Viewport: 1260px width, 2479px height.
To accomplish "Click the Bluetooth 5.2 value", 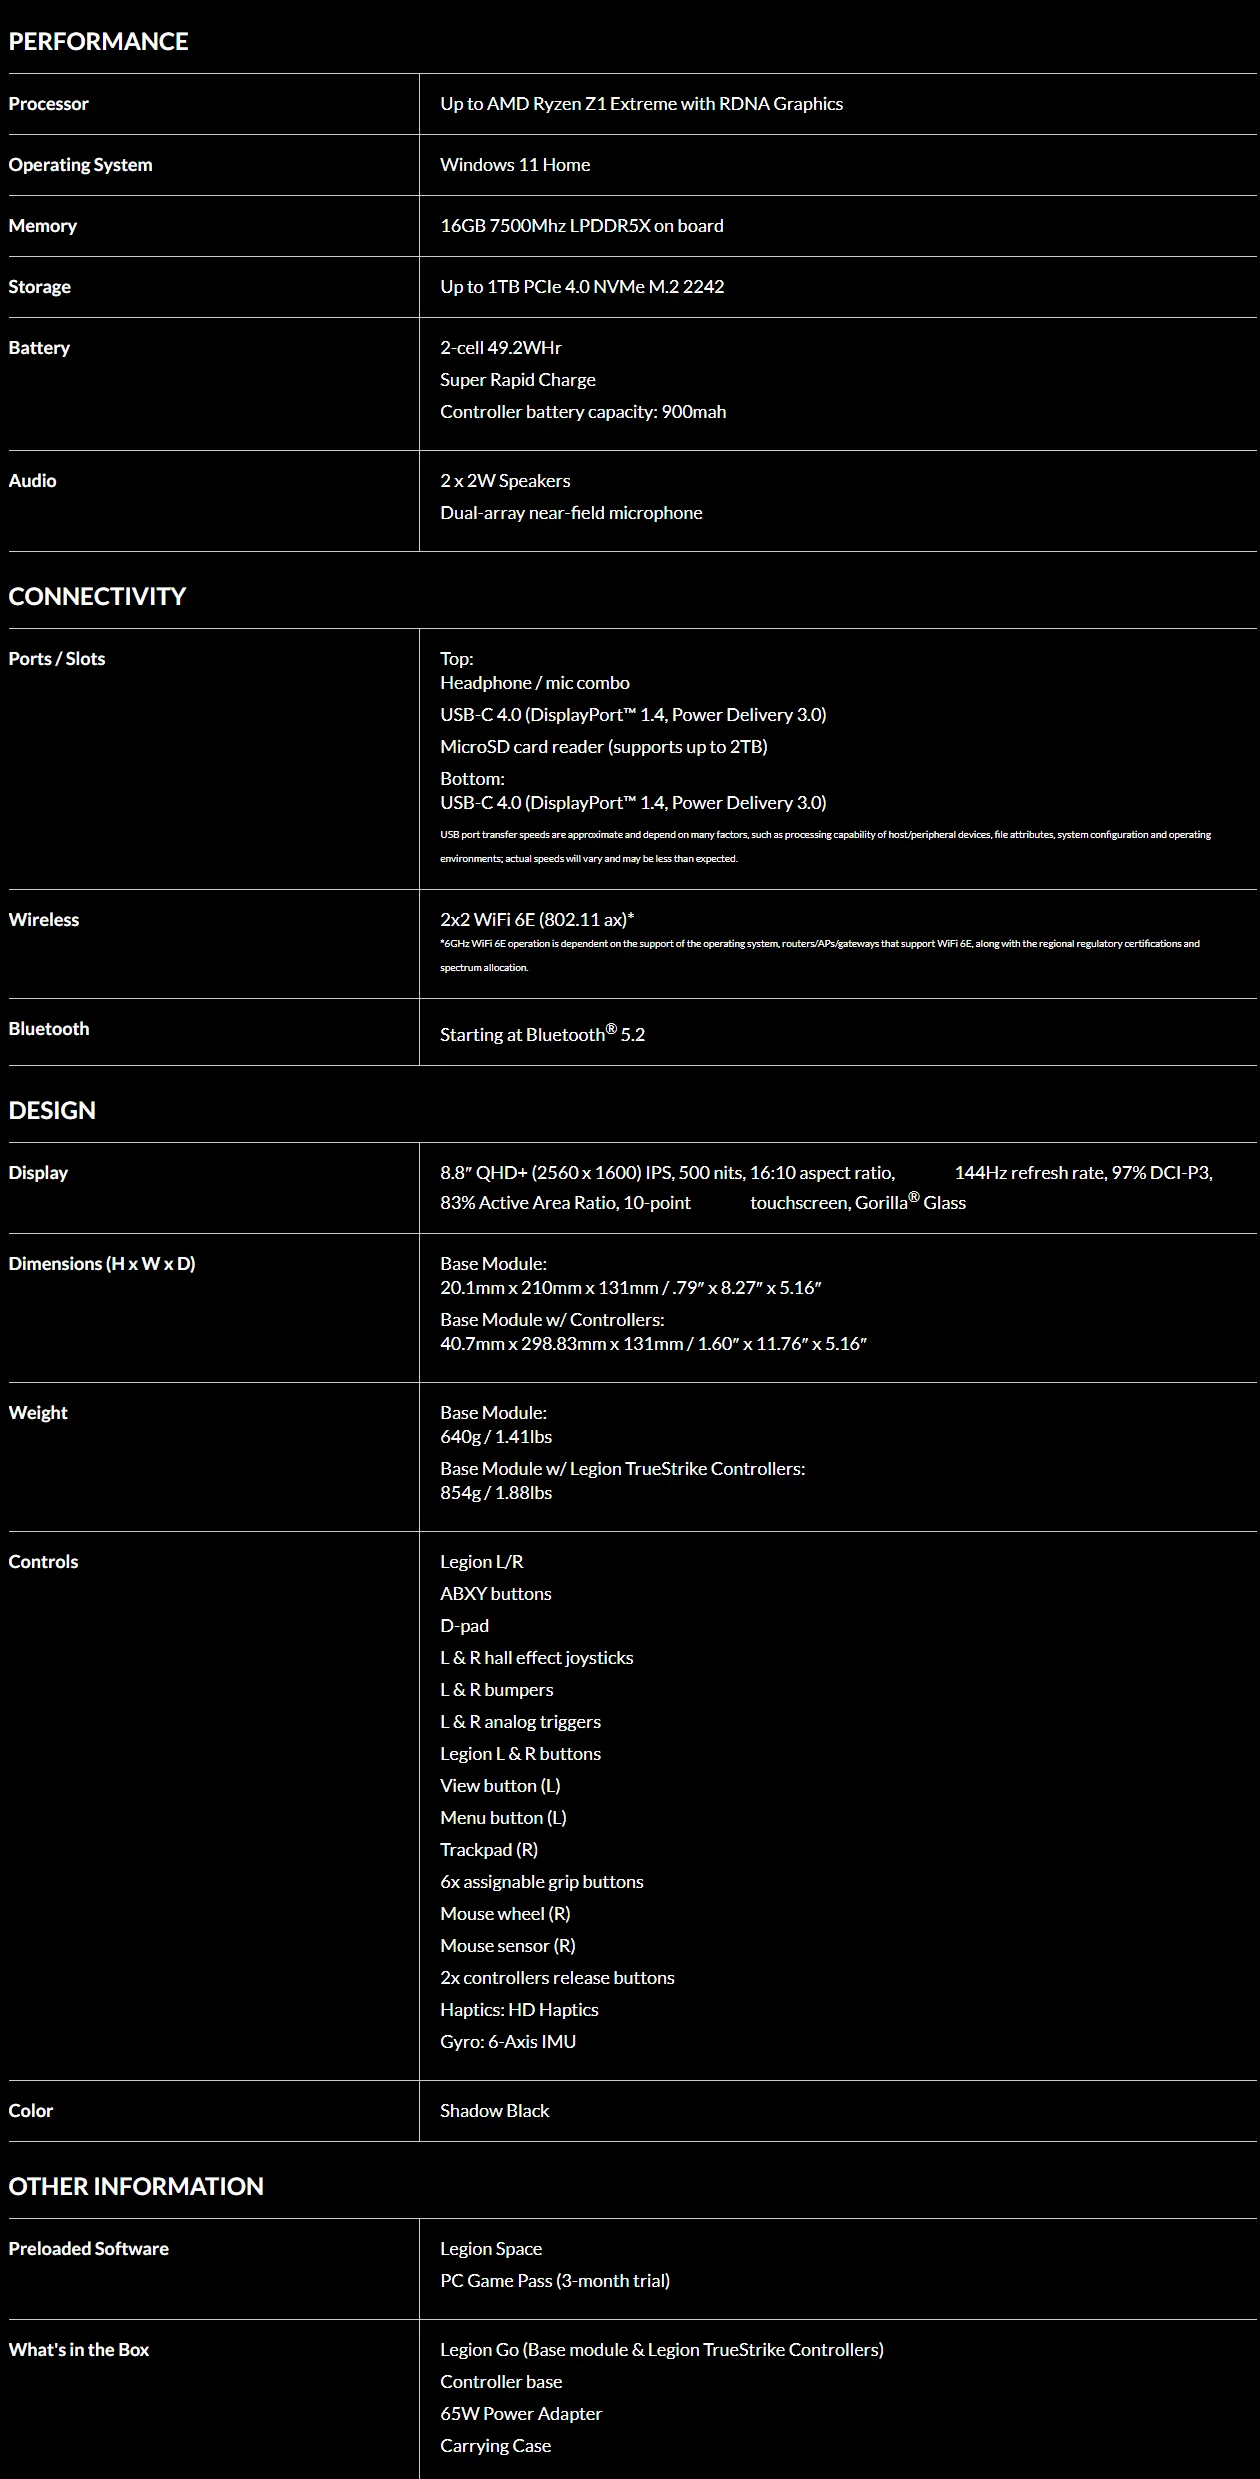I will coord(542,1034).
